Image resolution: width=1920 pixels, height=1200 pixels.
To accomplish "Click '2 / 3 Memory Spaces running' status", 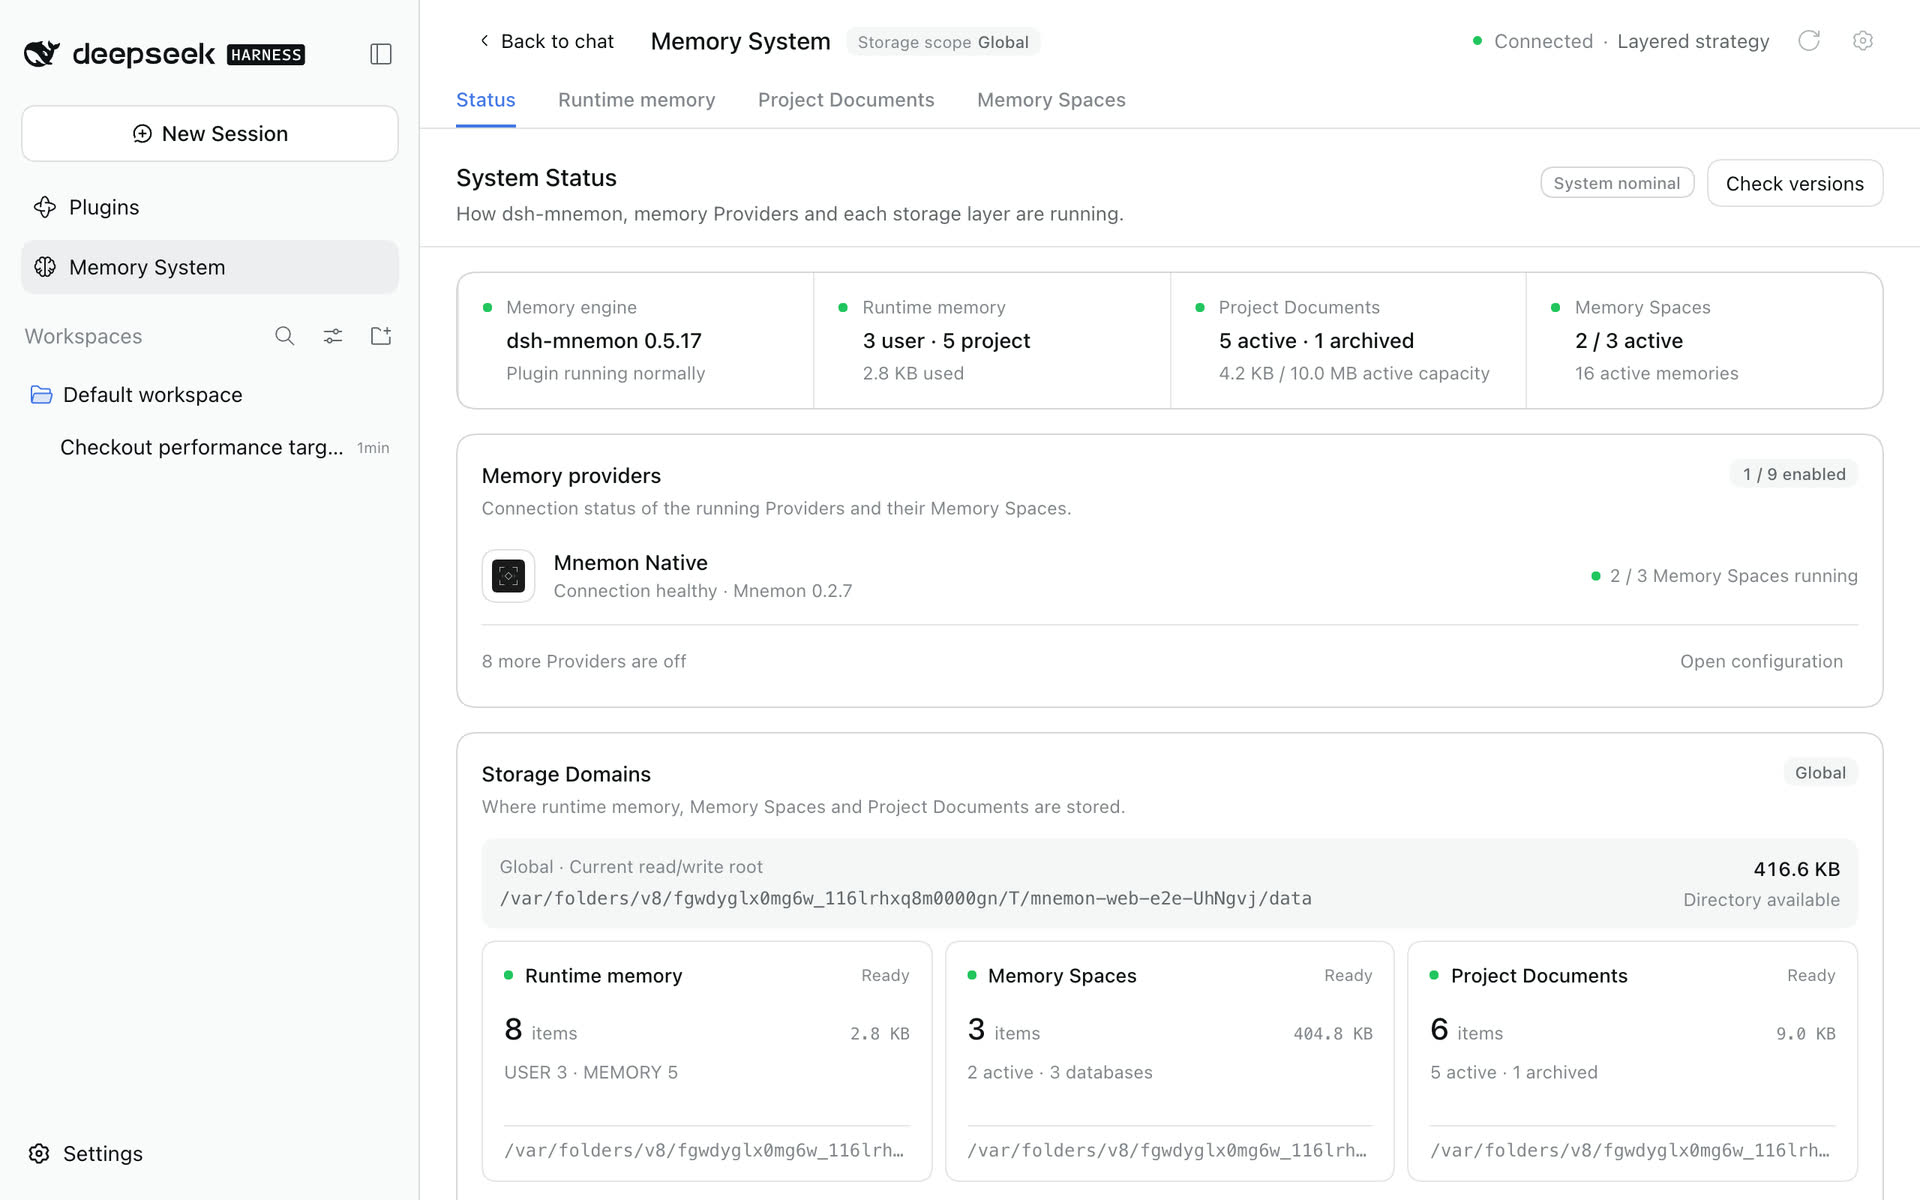I will (1724, 576).
